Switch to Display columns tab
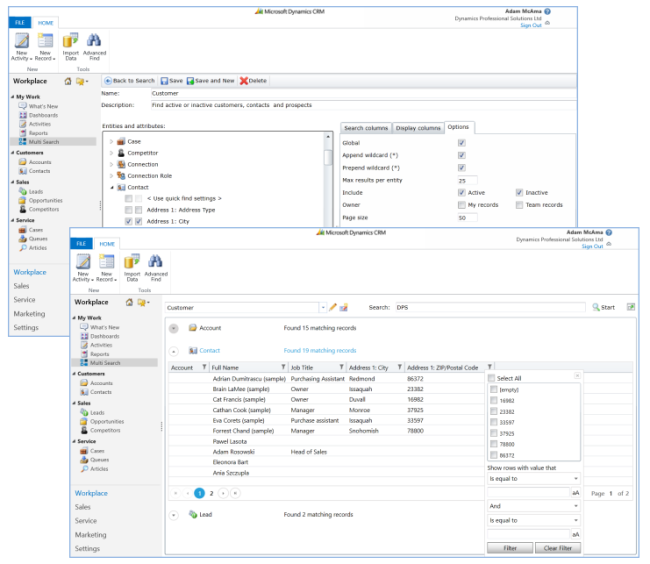This screenshot has height=564, width=650. click(418, 128)
